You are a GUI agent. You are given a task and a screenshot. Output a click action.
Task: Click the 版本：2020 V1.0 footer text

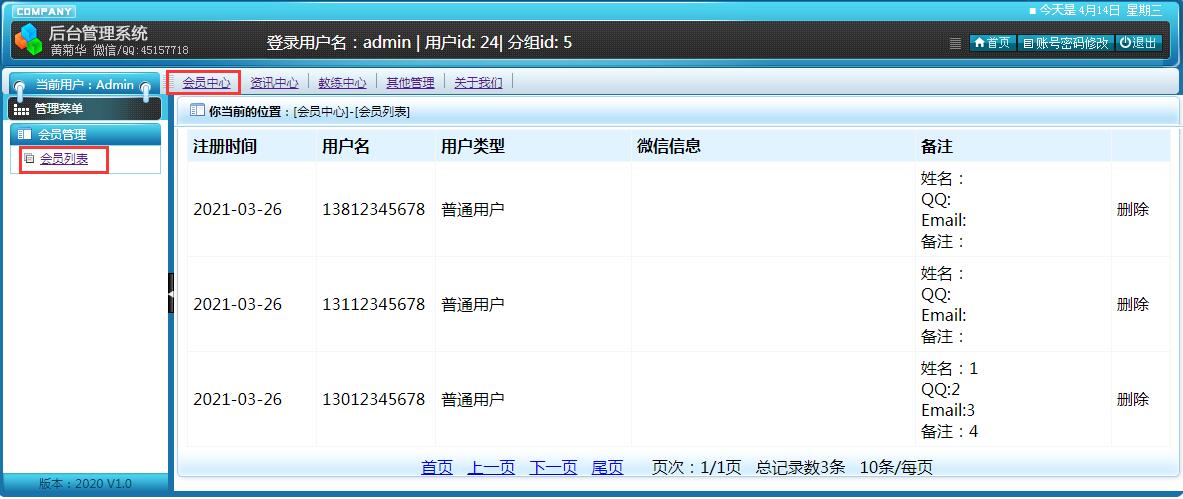pos(85,483)
